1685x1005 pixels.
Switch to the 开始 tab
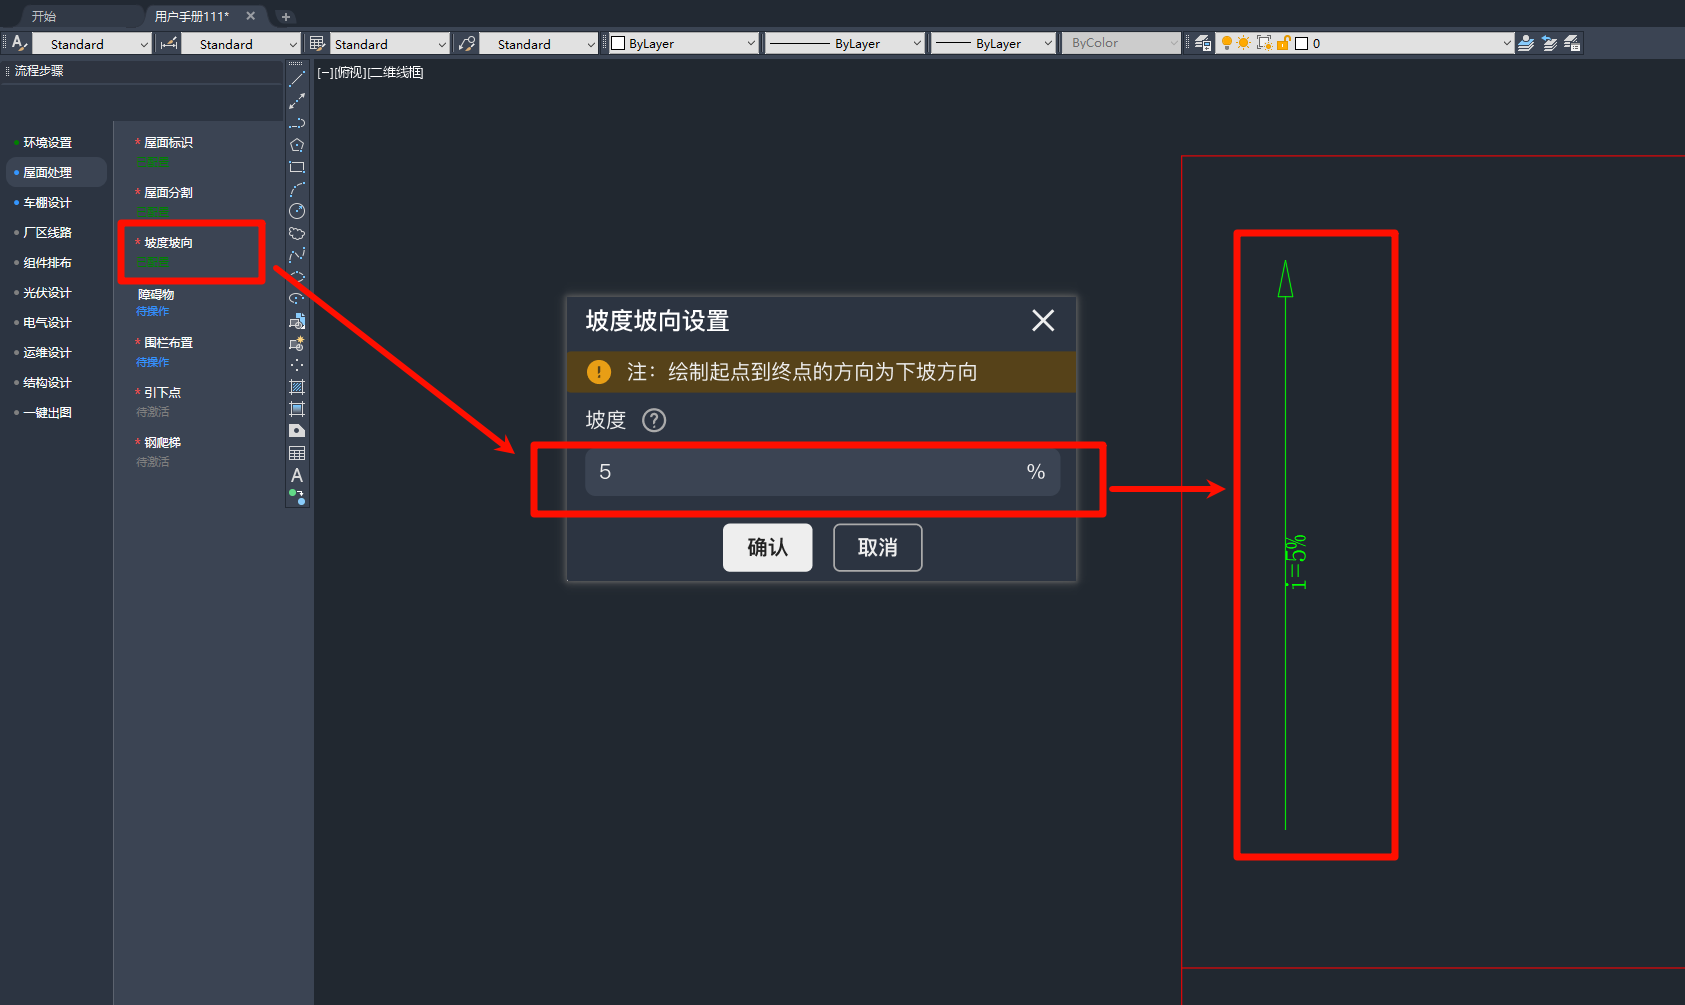[x=44, y=16]
